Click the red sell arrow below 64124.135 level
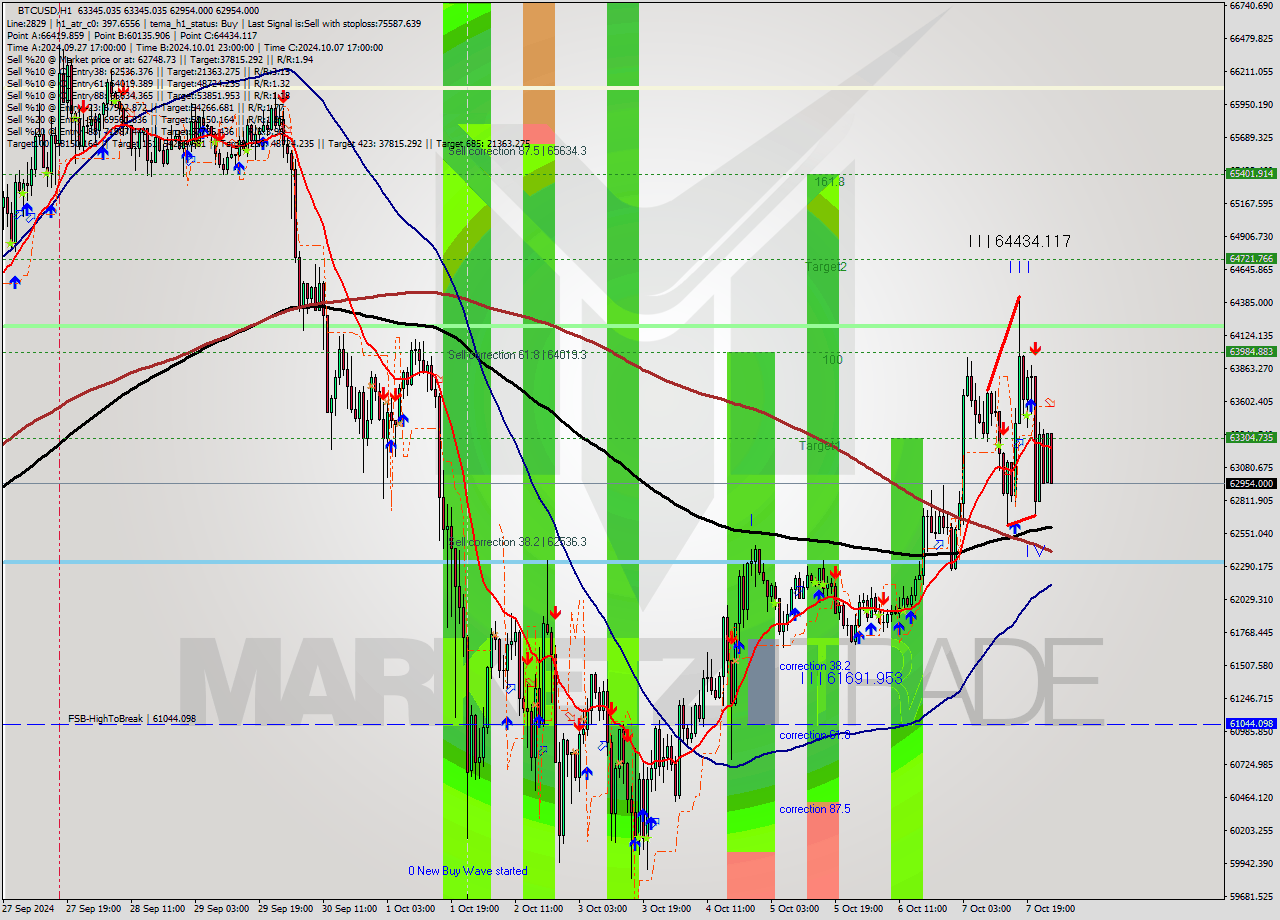 (x=1035, y=348)
